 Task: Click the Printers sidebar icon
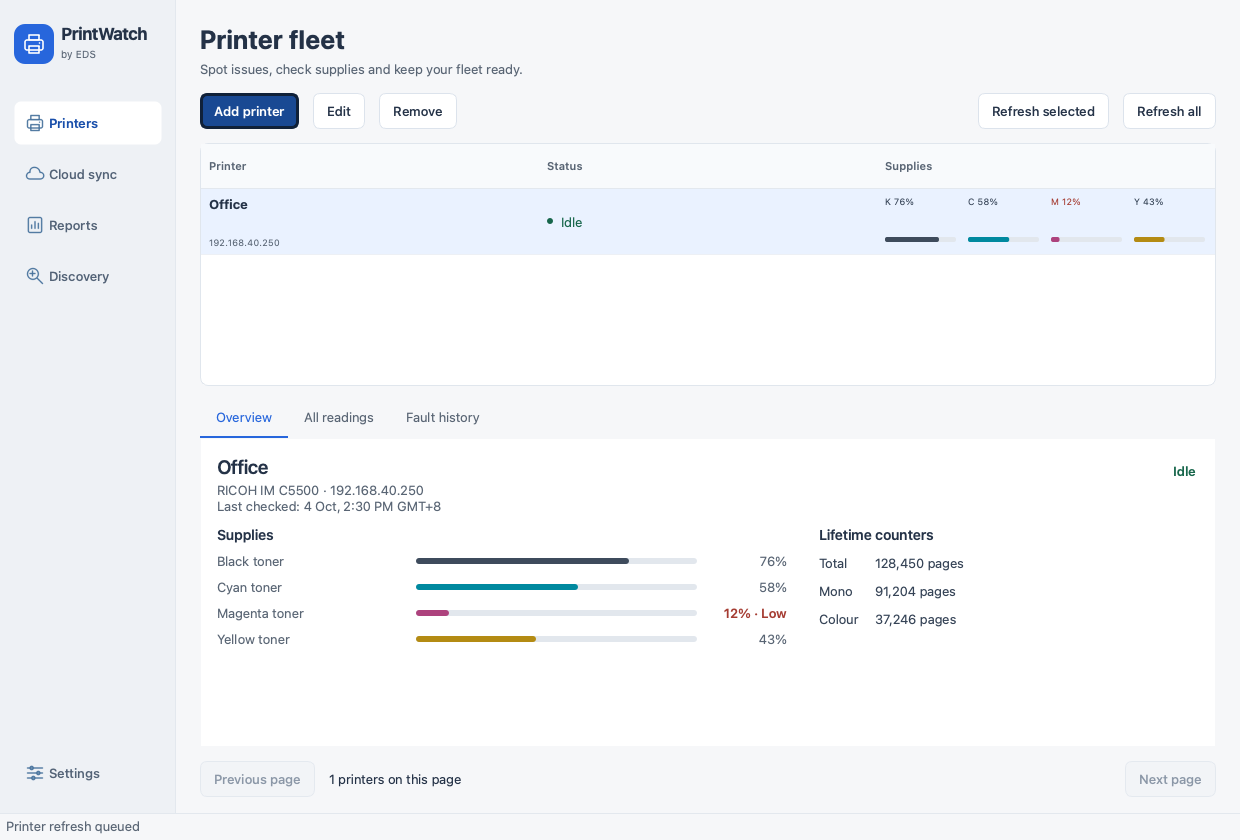(35, 123)
